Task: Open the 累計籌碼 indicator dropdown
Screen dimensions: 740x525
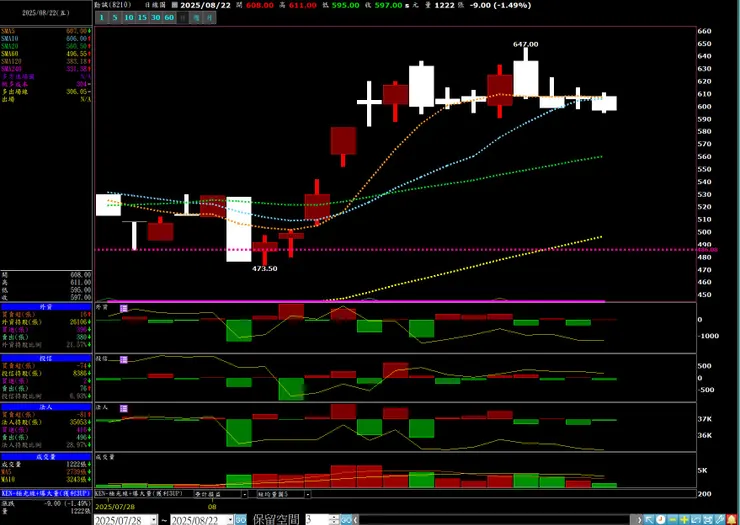Action: point(244,494)
